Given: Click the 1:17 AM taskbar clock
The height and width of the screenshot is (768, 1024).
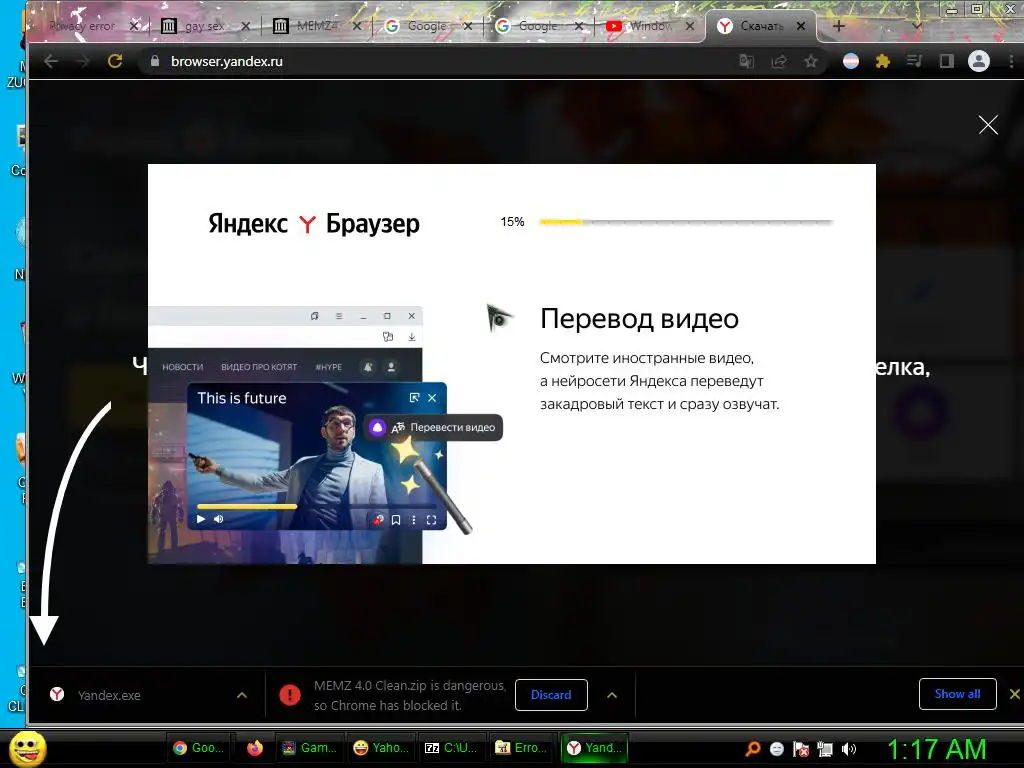Looking at the screenshot, I should (x=936, y=749).
